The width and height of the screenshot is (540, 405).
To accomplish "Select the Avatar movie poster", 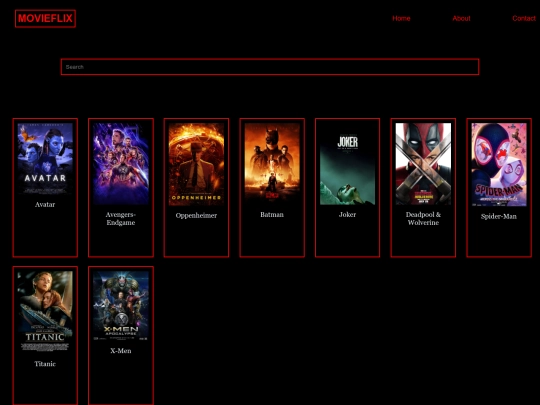I will pyautogui.click(x=45, y=159).
